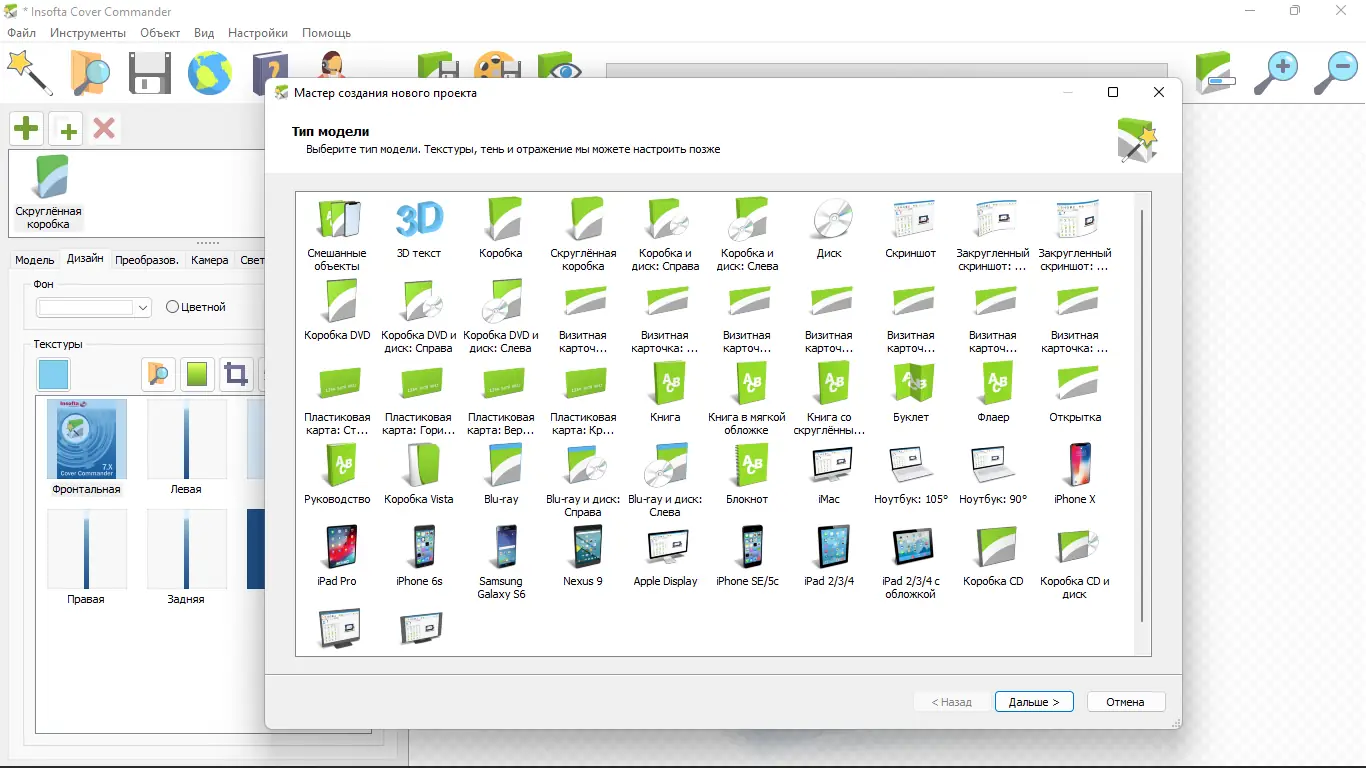Open the Инструменты menu
The height and width of the screenshot is (768, 1366).
coord(88,33)
